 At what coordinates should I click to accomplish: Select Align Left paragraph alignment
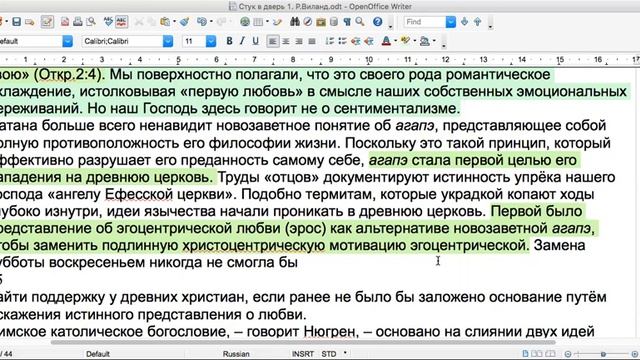pyautogui.click(x=273, y=41)
